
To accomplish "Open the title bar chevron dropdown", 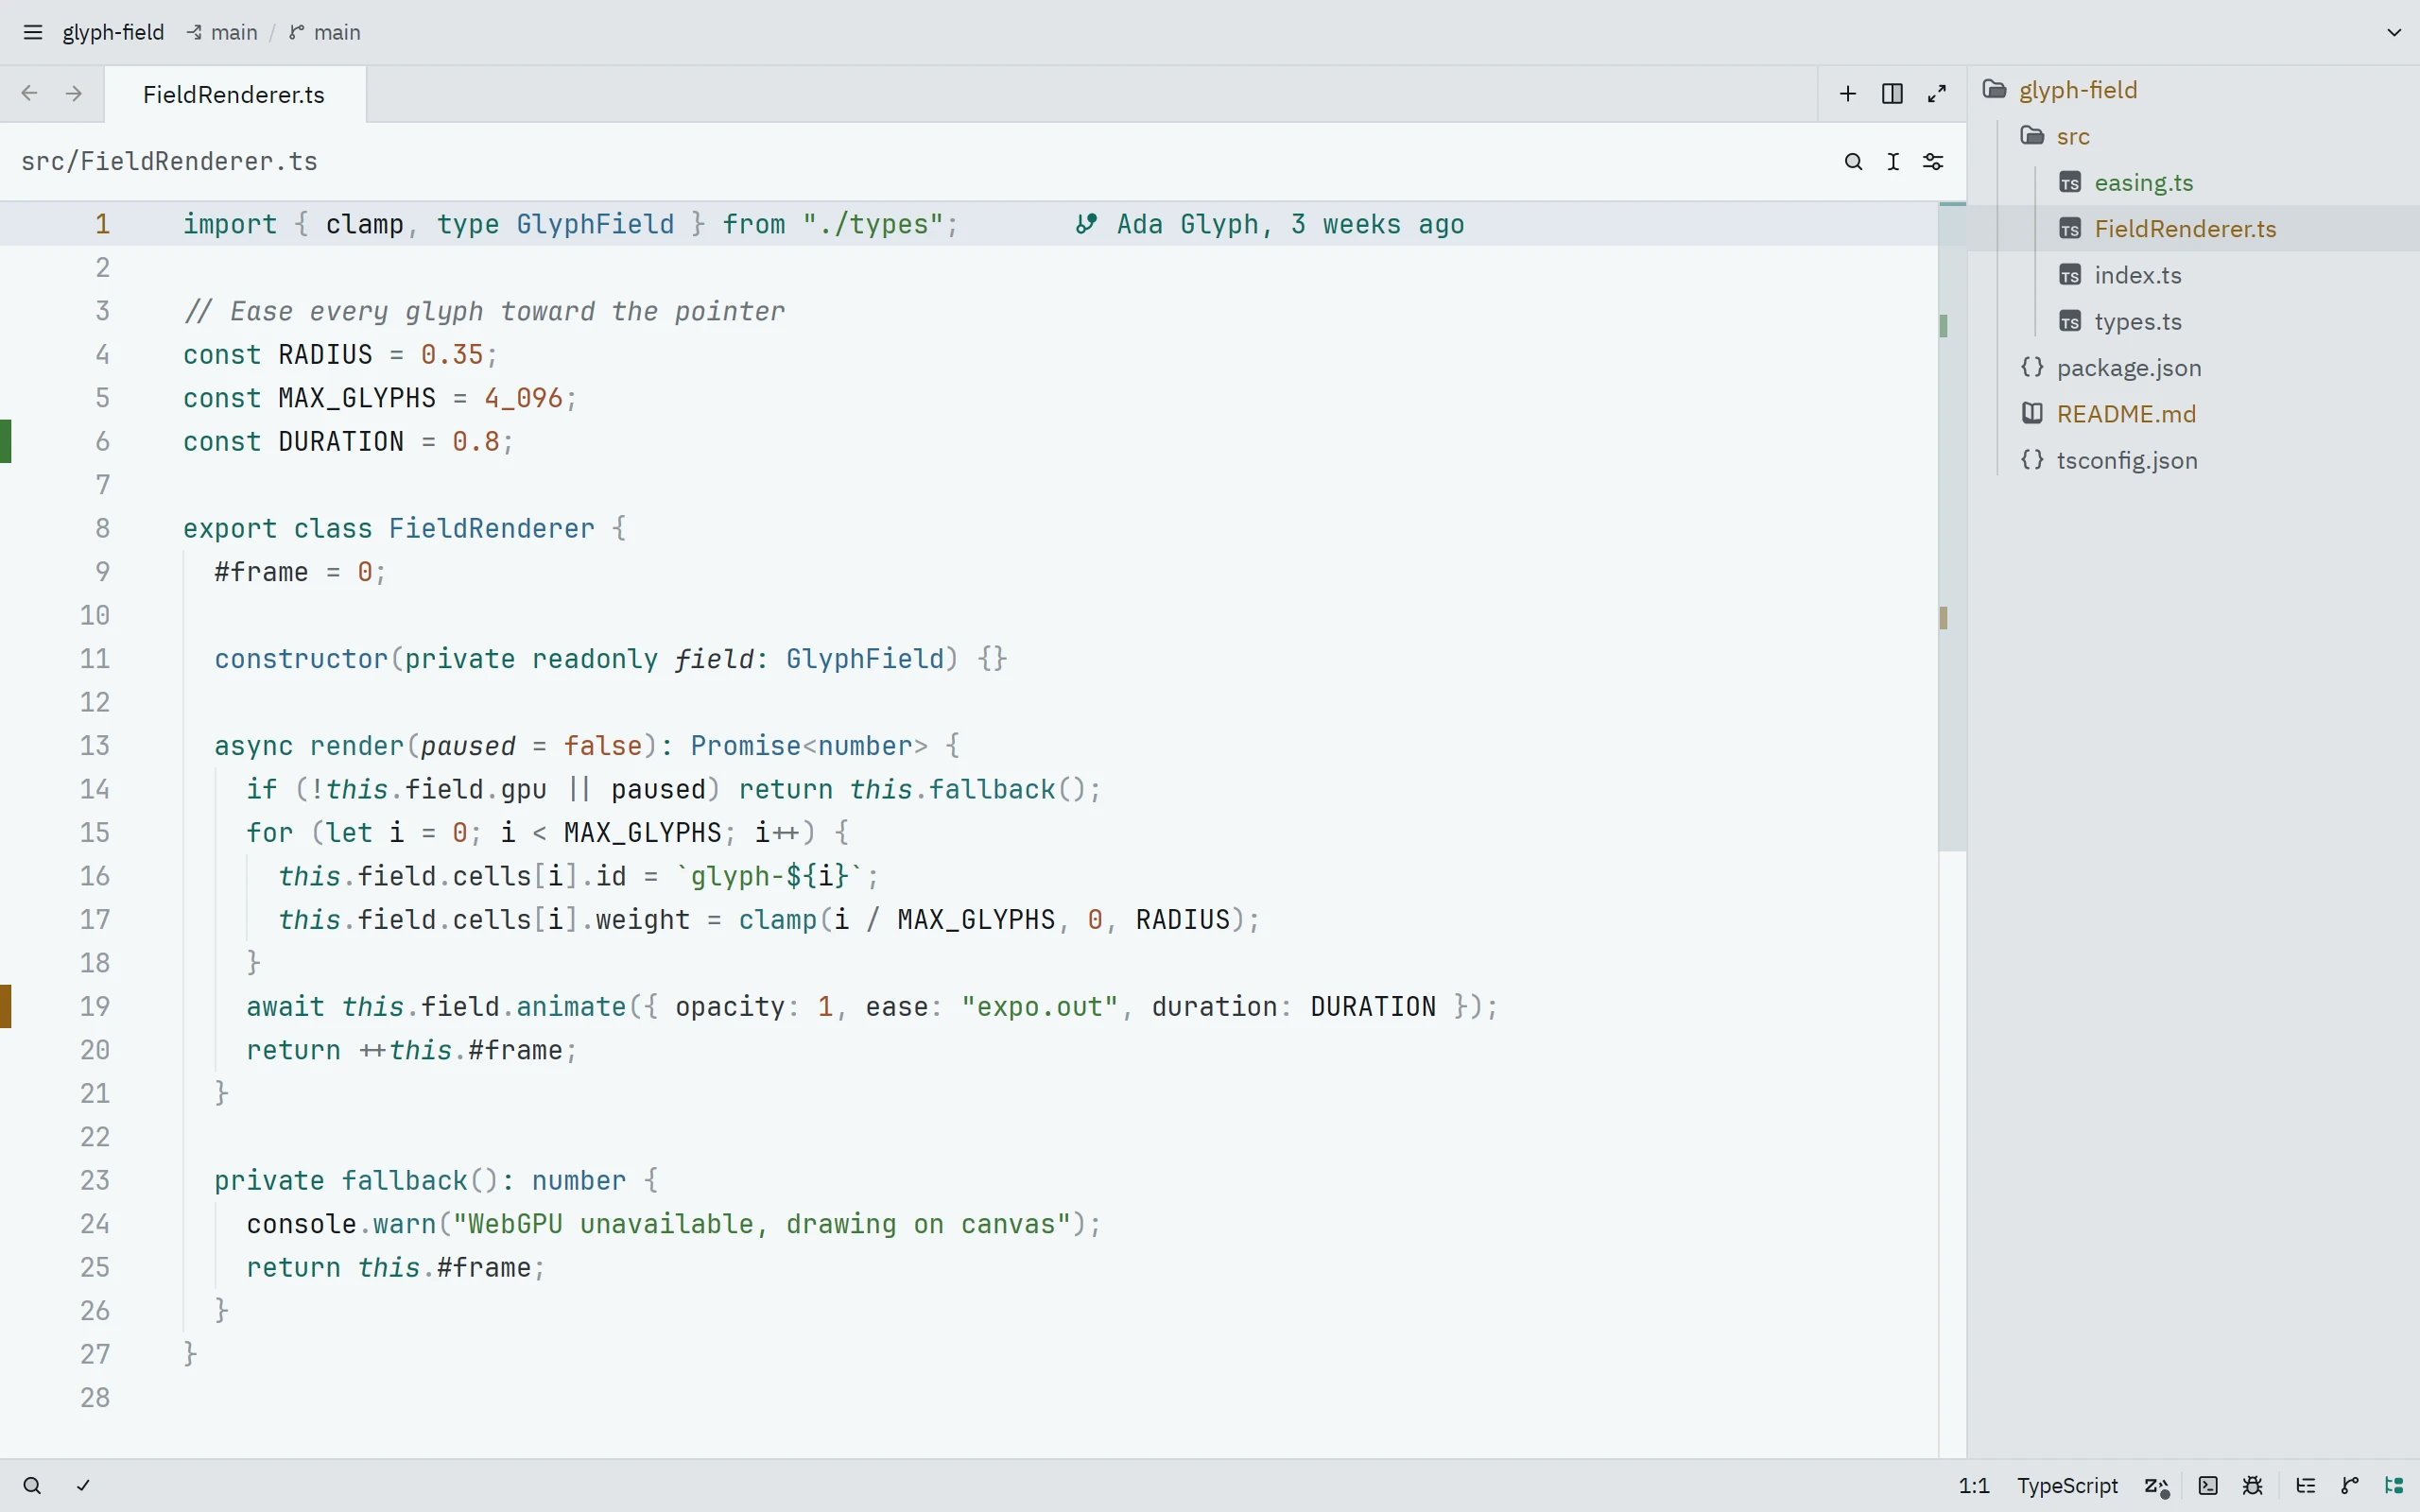I will click(2394, 32).
